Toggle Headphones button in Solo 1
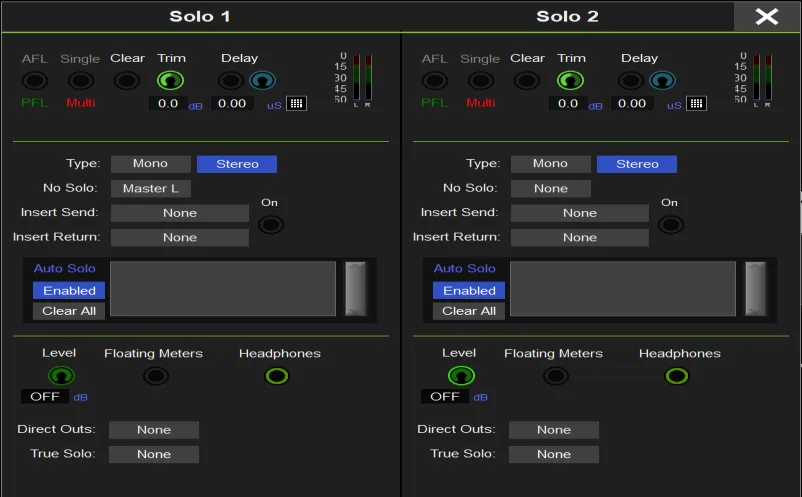The image size is (802, 497). coord(277,376)
